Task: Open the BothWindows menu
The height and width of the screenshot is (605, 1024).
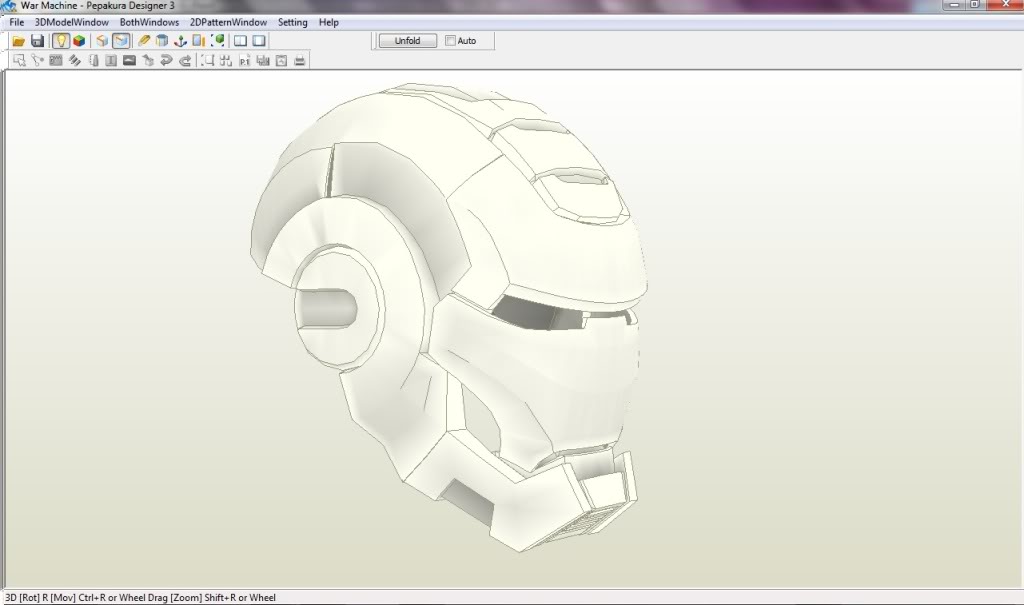Action: tap(150, 22)
